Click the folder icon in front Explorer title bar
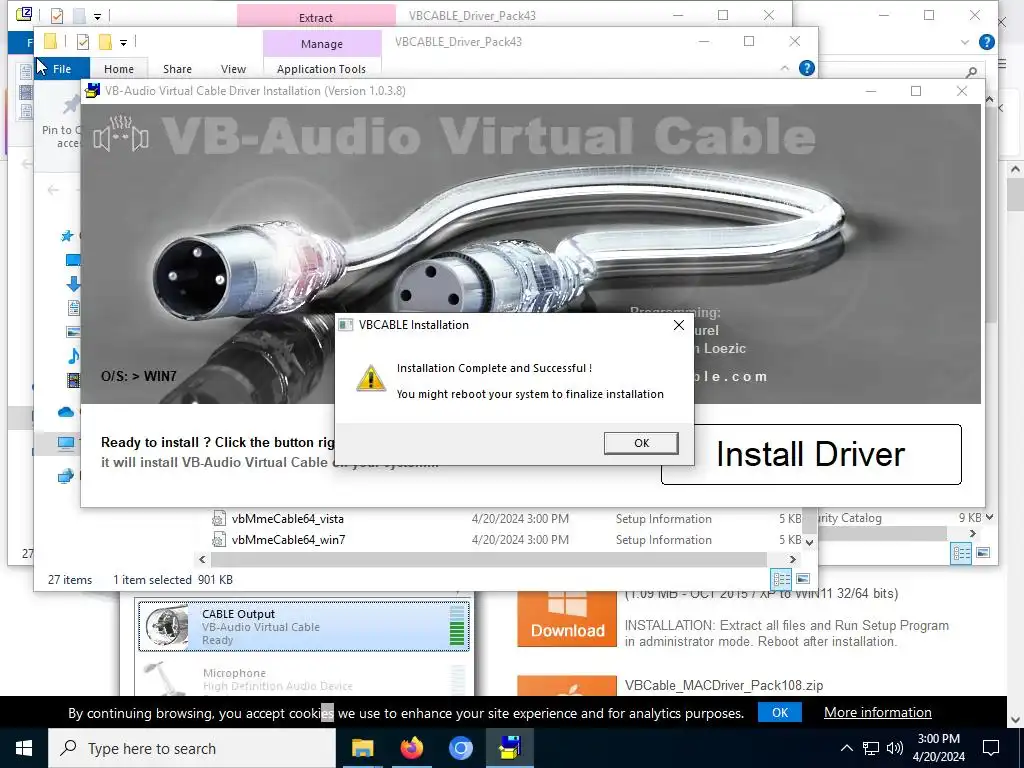The image size is (1024, 768). [x=50, y=42]
